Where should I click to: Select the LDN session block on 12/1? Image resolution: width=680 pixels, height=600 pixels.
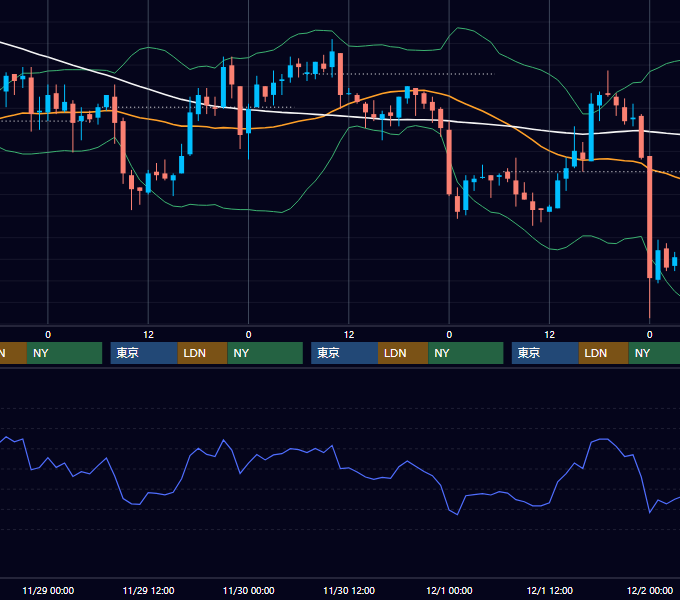(604, 353)
